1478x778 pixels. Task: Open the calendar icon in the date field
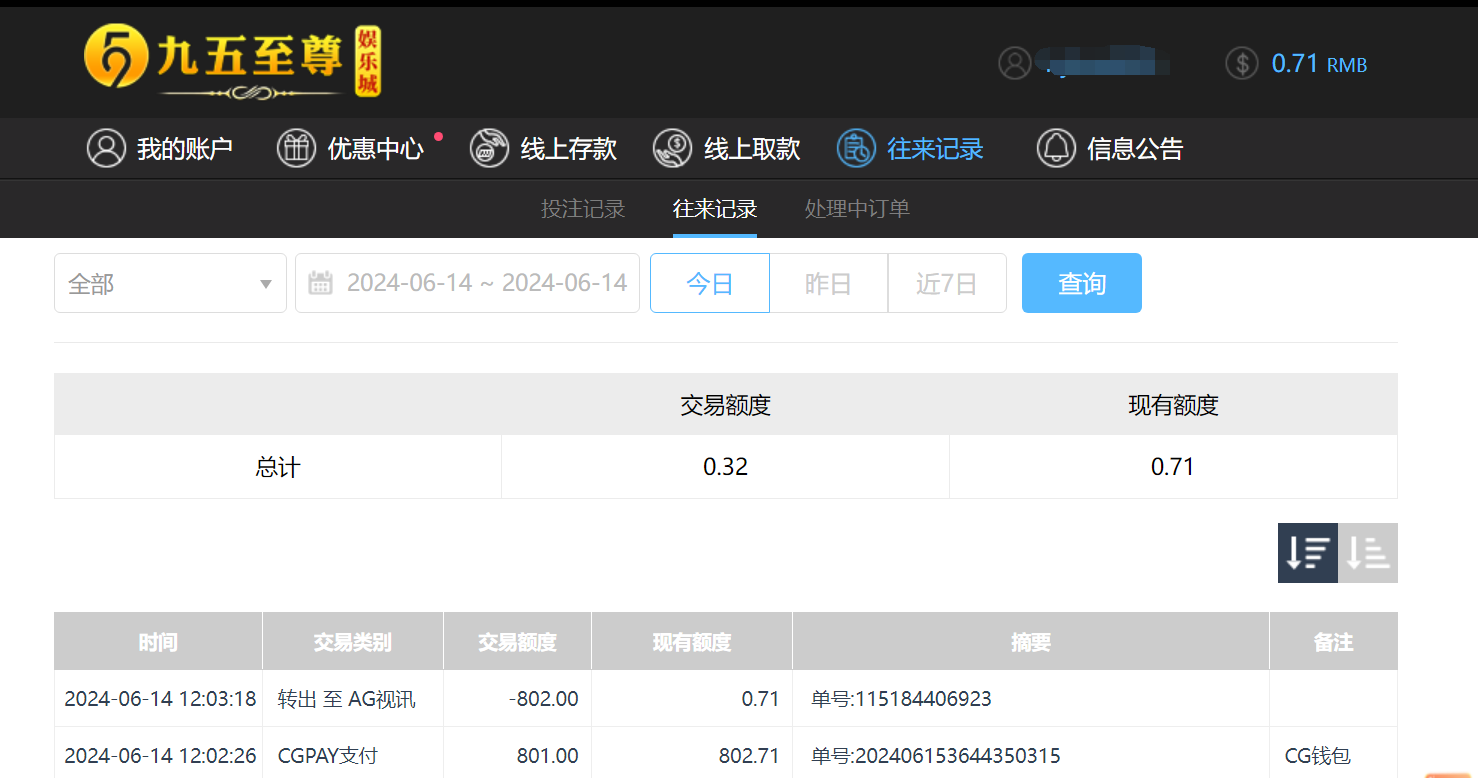coord(320,283)
